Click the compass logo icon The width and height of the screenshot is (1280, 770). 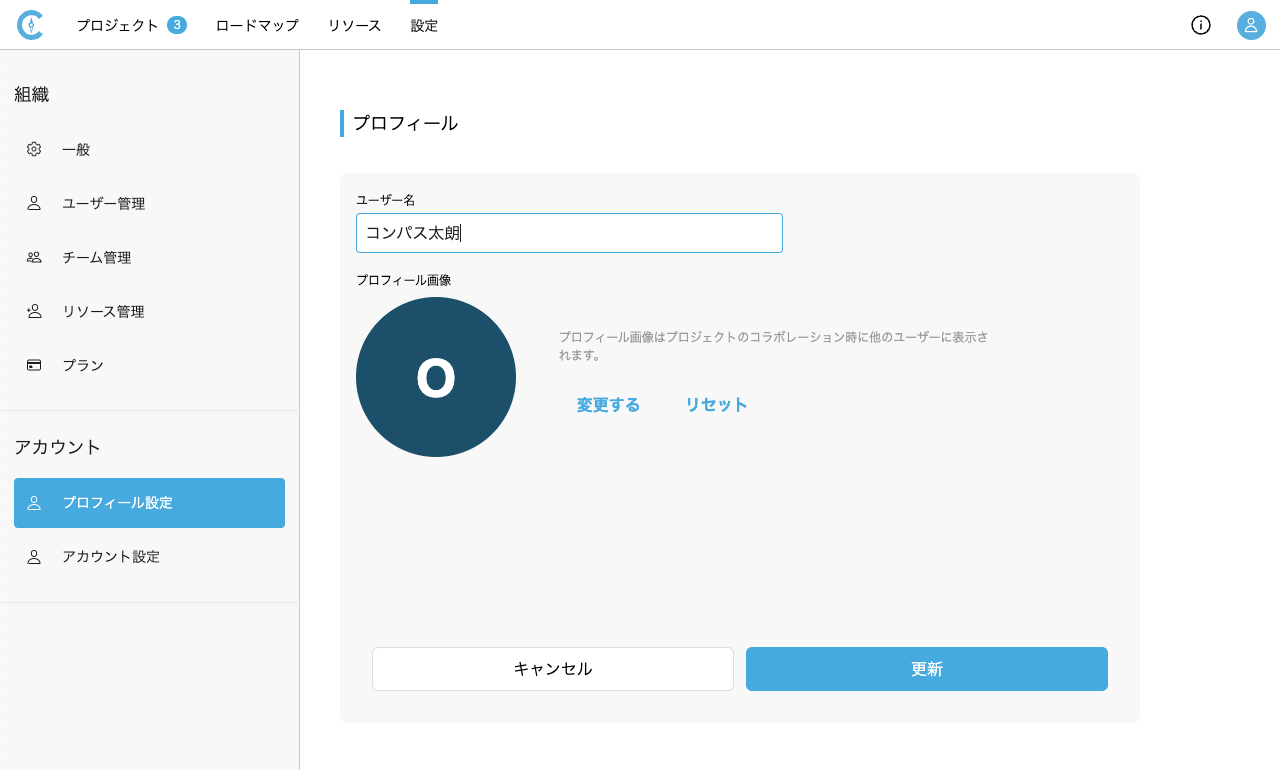click(x=31, y=25)
